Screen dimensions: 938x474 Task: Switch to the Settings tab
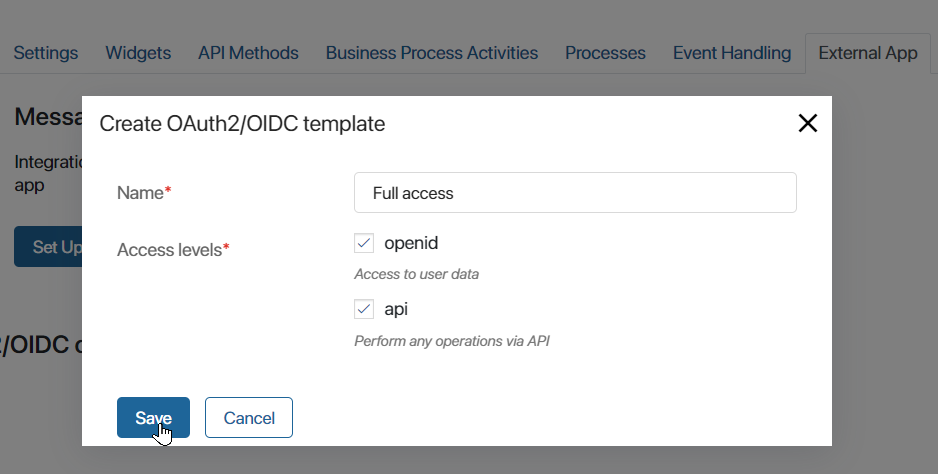[x=45, y=53]
